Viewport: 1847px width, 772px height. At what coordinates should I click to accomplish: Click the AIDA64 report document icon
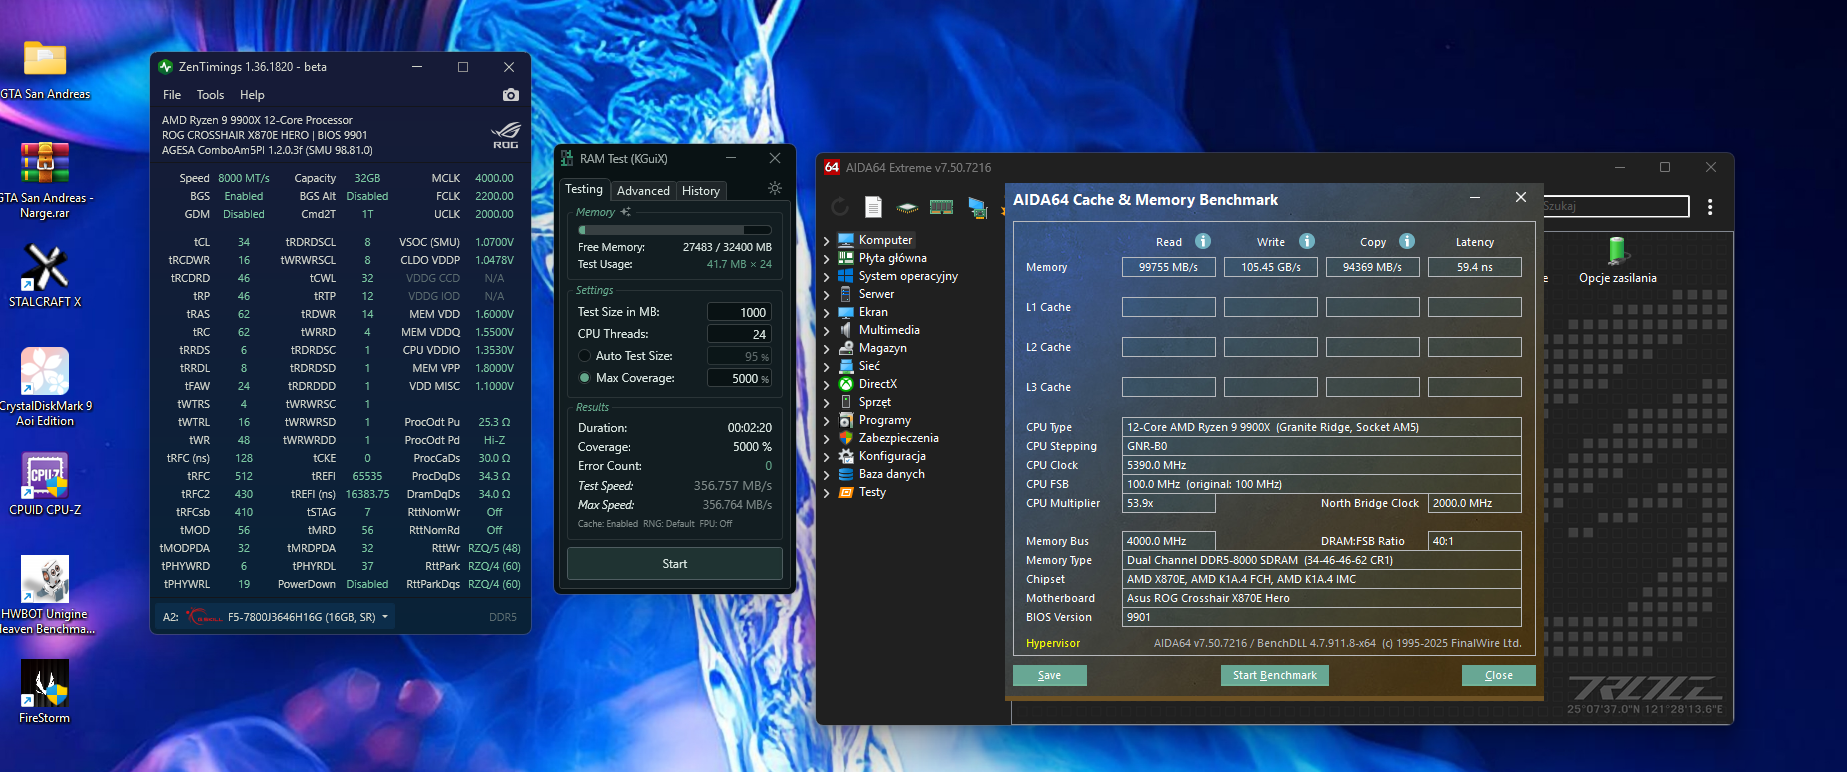pos(873,207)
